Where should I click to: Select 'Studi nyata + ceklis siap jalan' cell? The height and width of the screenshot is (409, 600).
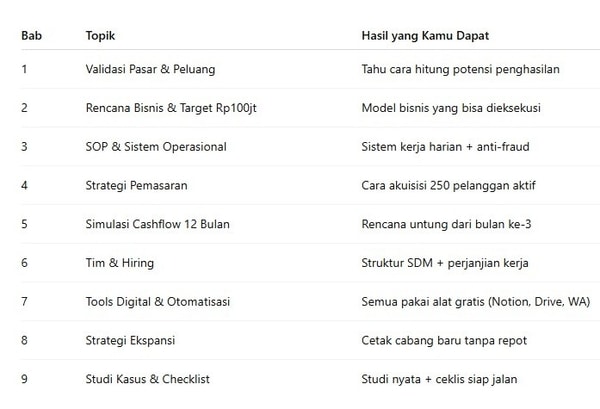click(x=439, y=379)
